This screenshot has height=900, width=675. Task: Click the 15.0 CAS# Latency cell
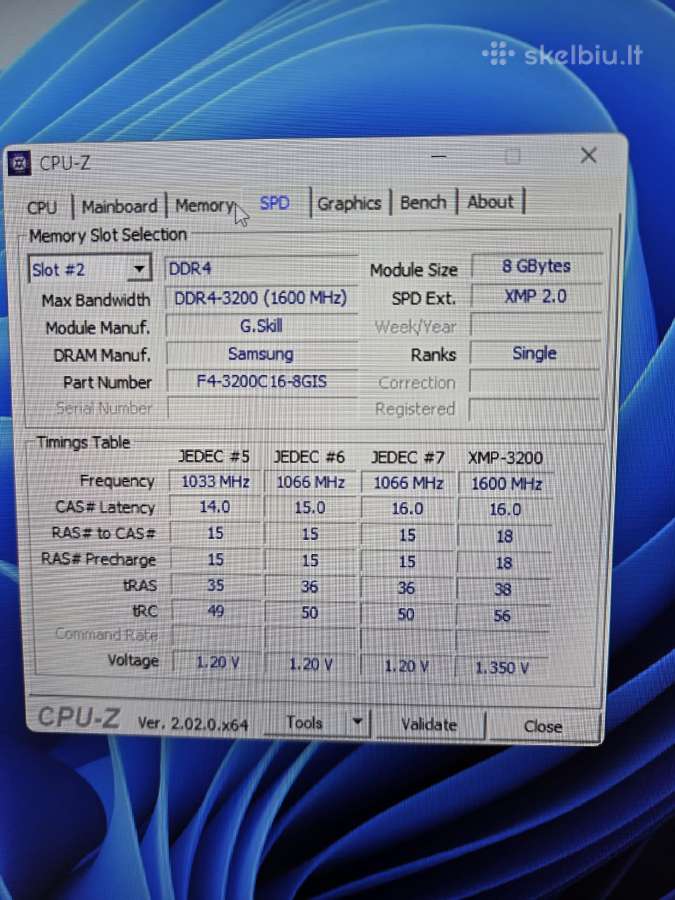click(310, 507)
